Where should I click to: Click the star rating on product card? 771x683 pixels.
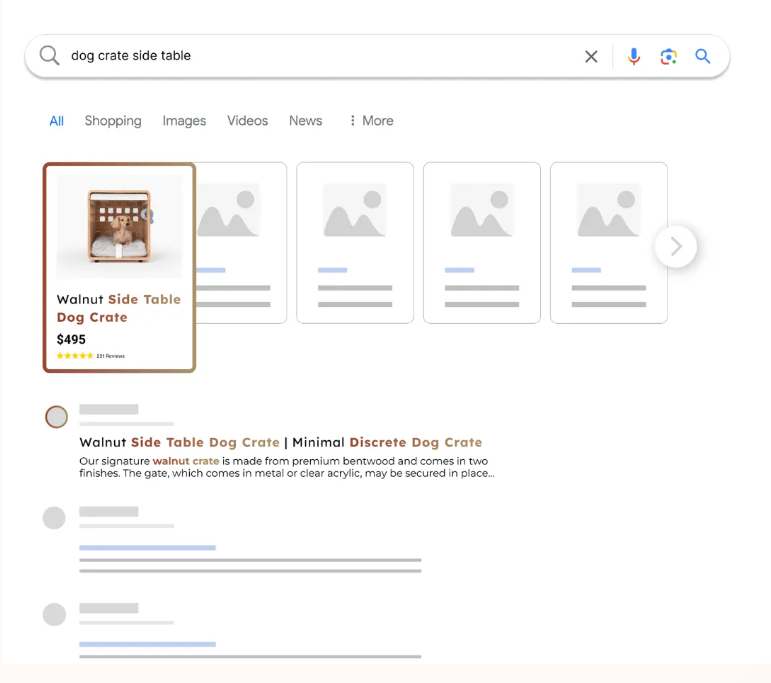75,356
